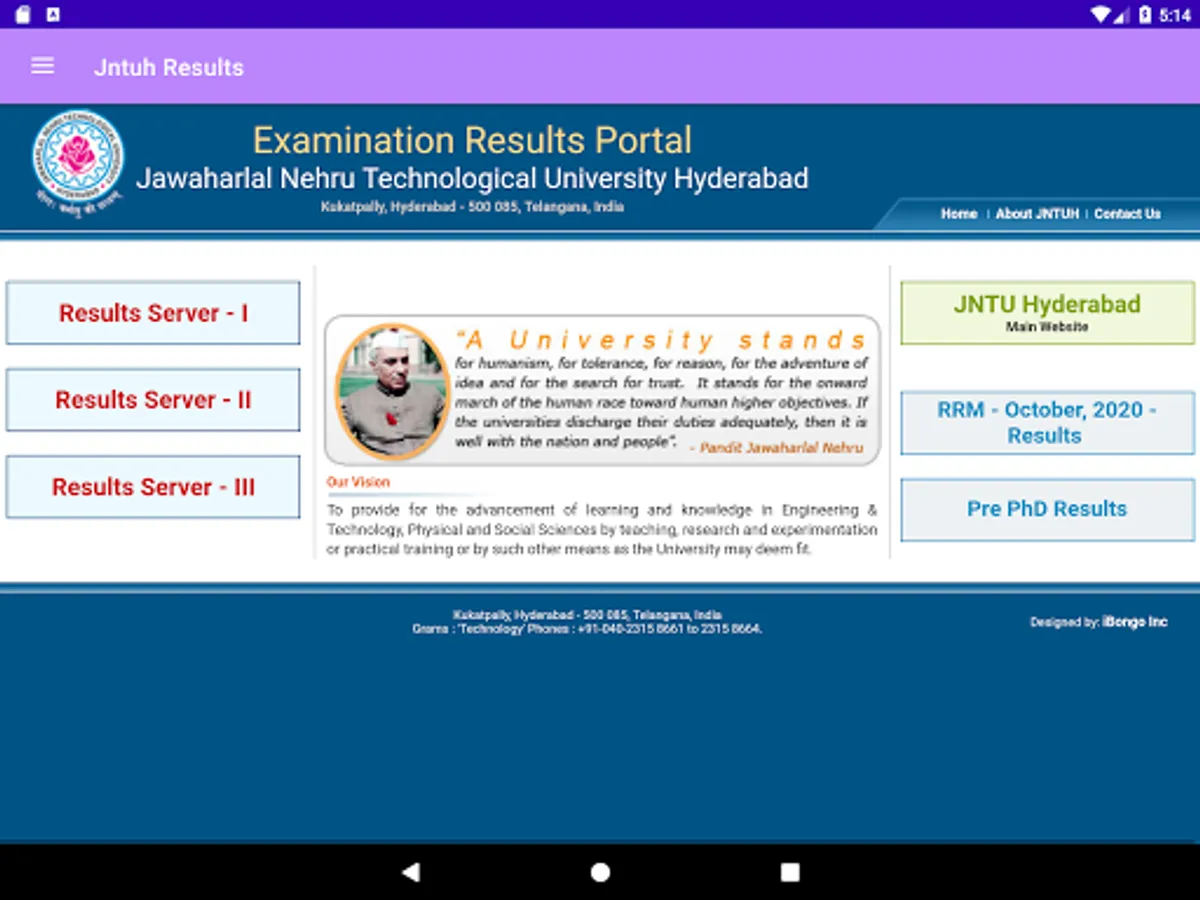Open Results Server - III
This screenshot has height=900, width=1200.
click(153, 487)
